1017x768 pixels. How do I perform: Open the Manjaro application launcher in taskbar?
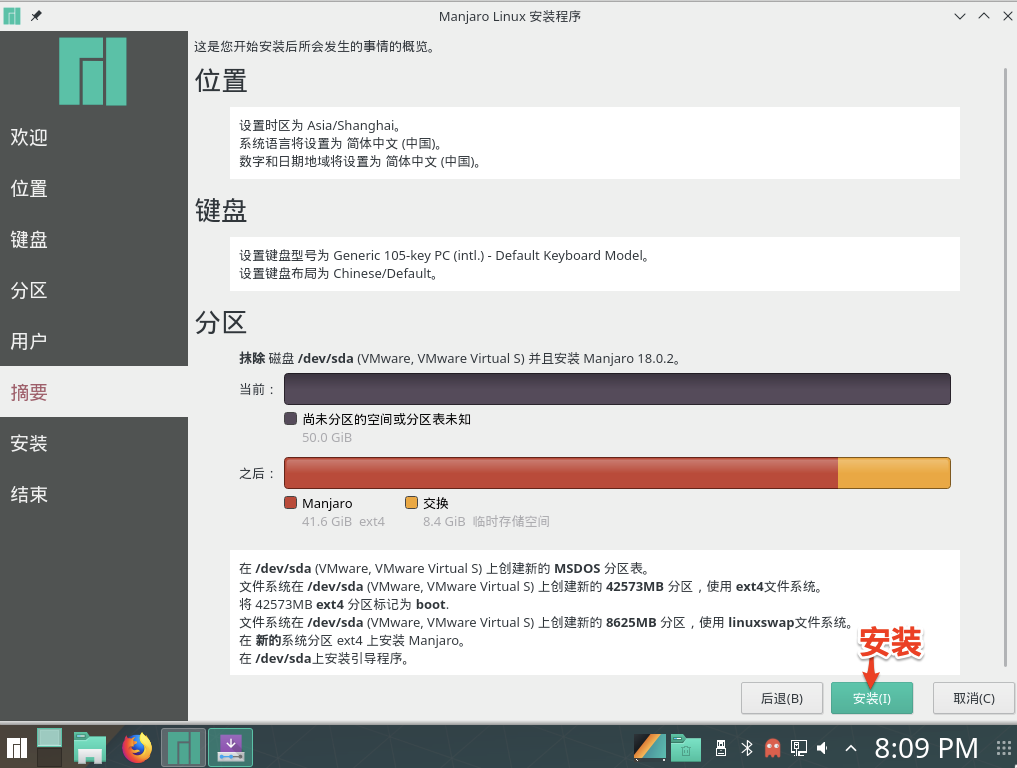pyautogui.click(x=16, y=748)
